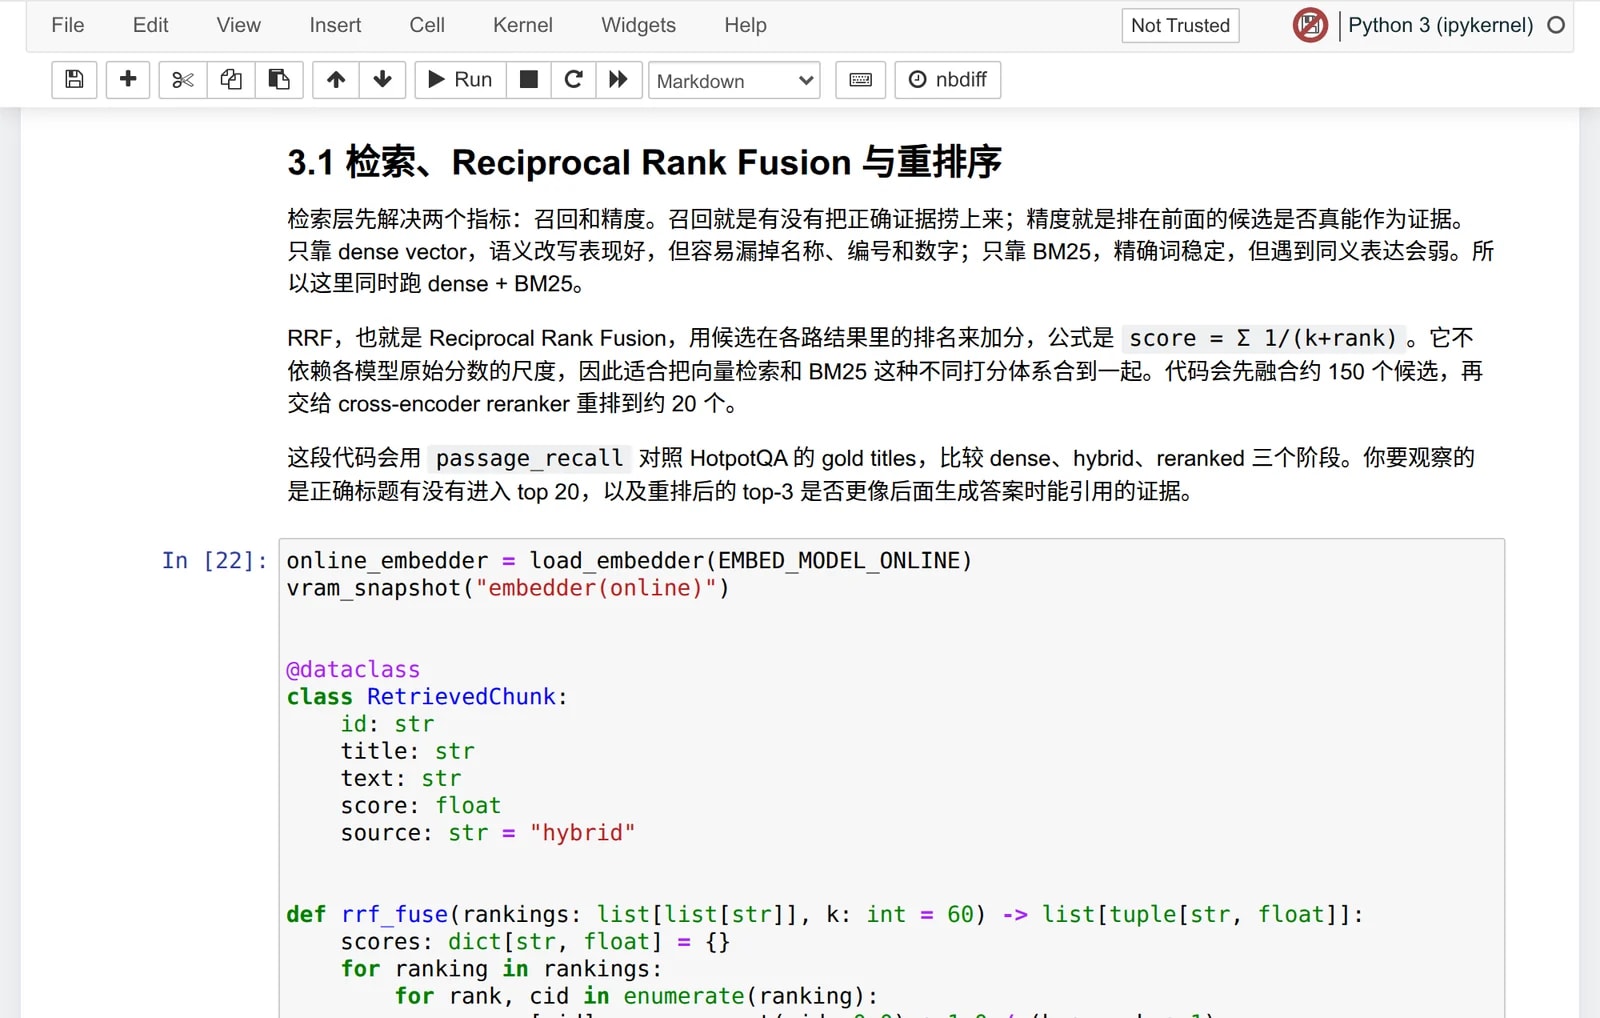Viewport: 1600px width, 1018px height.
Task: Click the In [22] cell prompt
Action: 215,560
